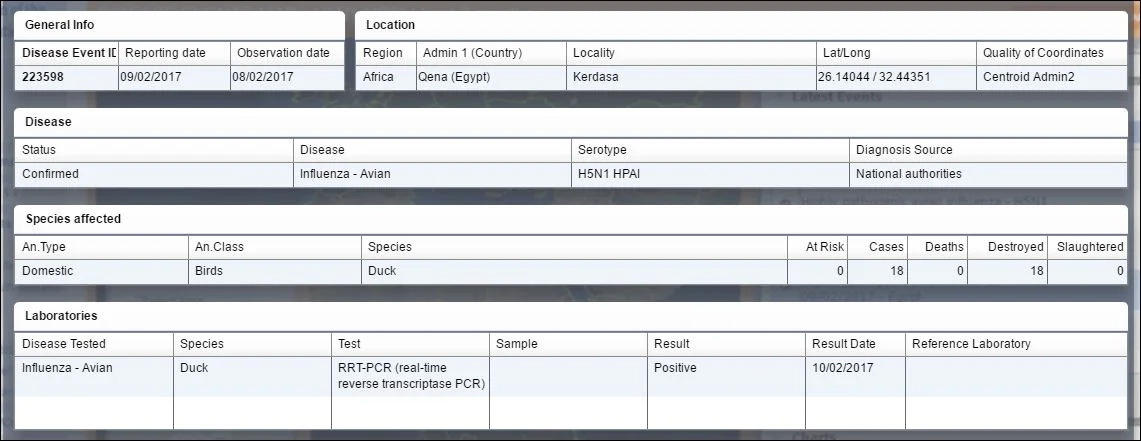Click the National authorities diagnosis source
The width and height of the screenshot is (1141, 441).
[988, 175]
